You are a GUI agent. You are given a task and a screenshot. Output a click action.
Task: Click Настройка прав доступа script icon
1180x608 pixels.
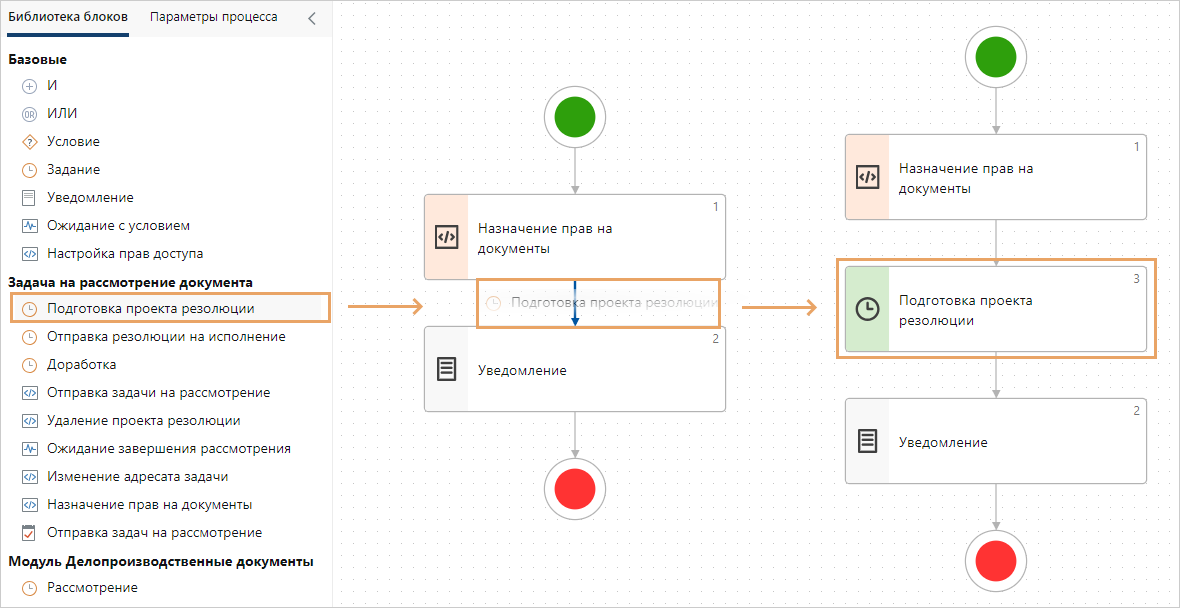(29, 254)
